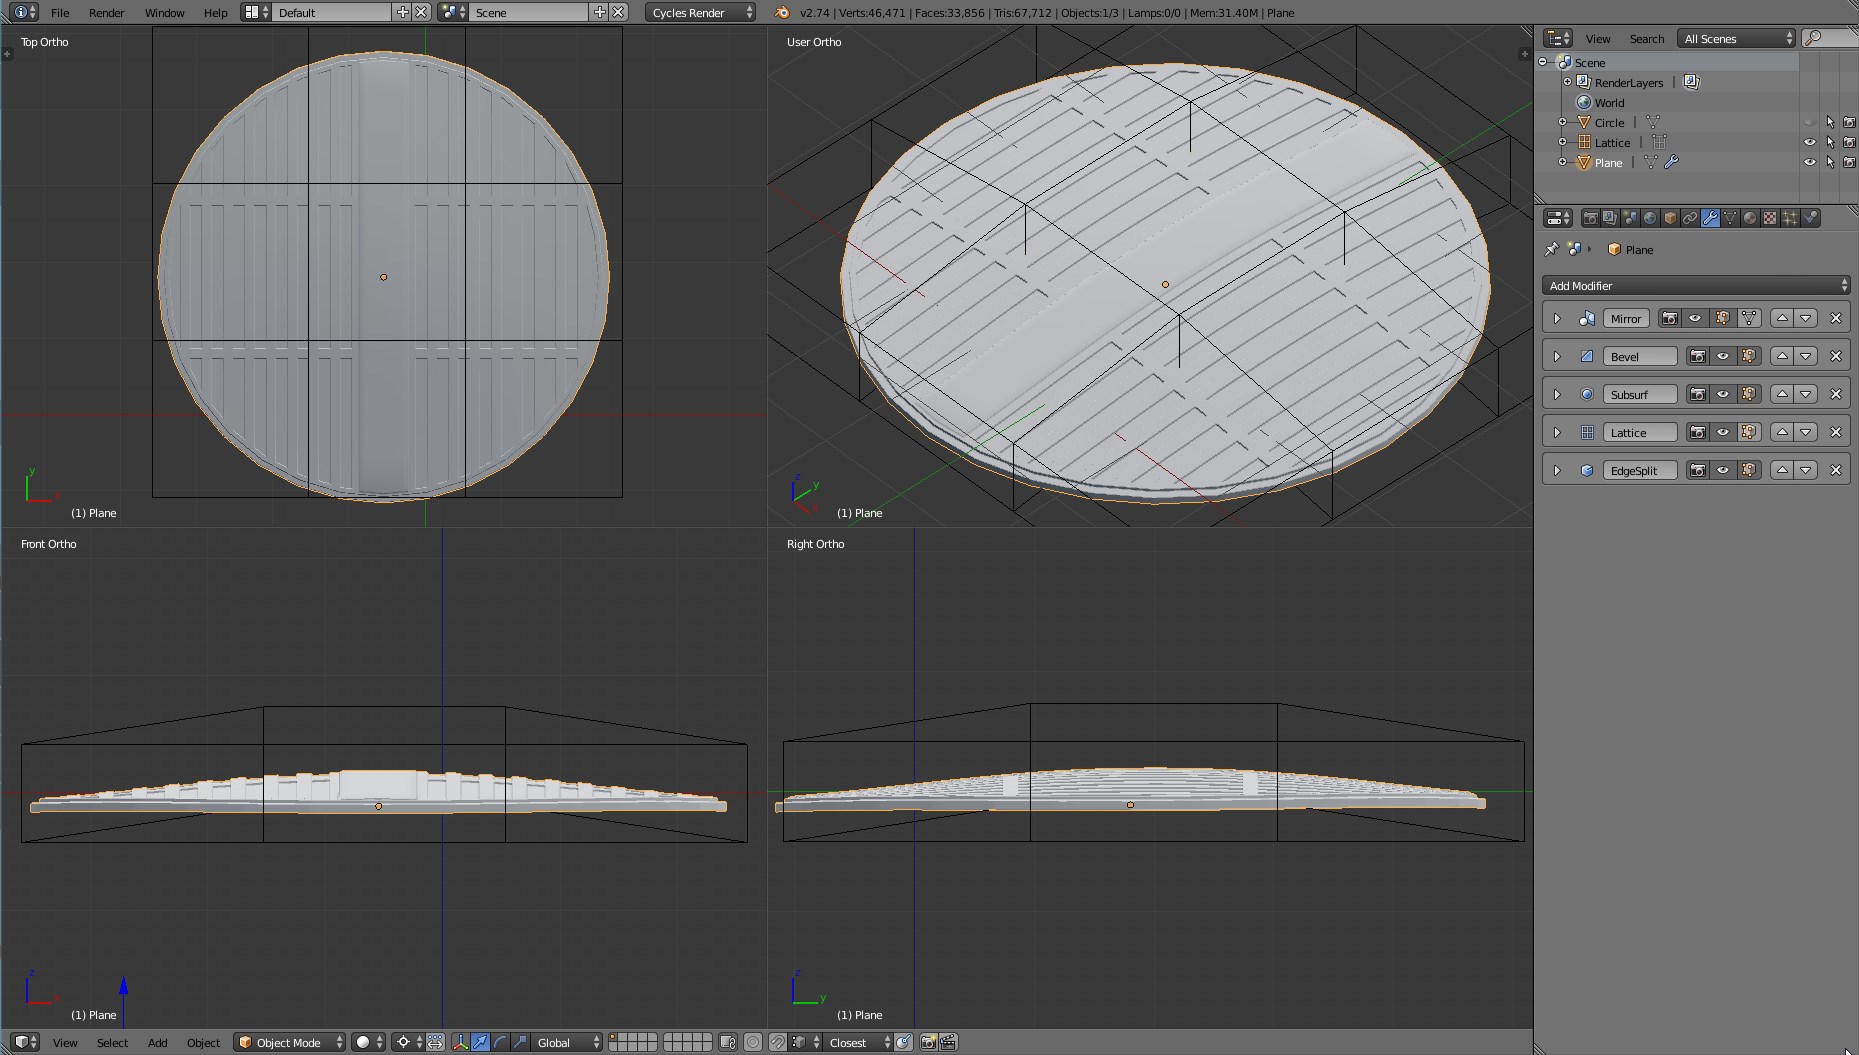Click the outliner search filter field
This screenshot has width=1859, height=1055.
[1829, 38]
